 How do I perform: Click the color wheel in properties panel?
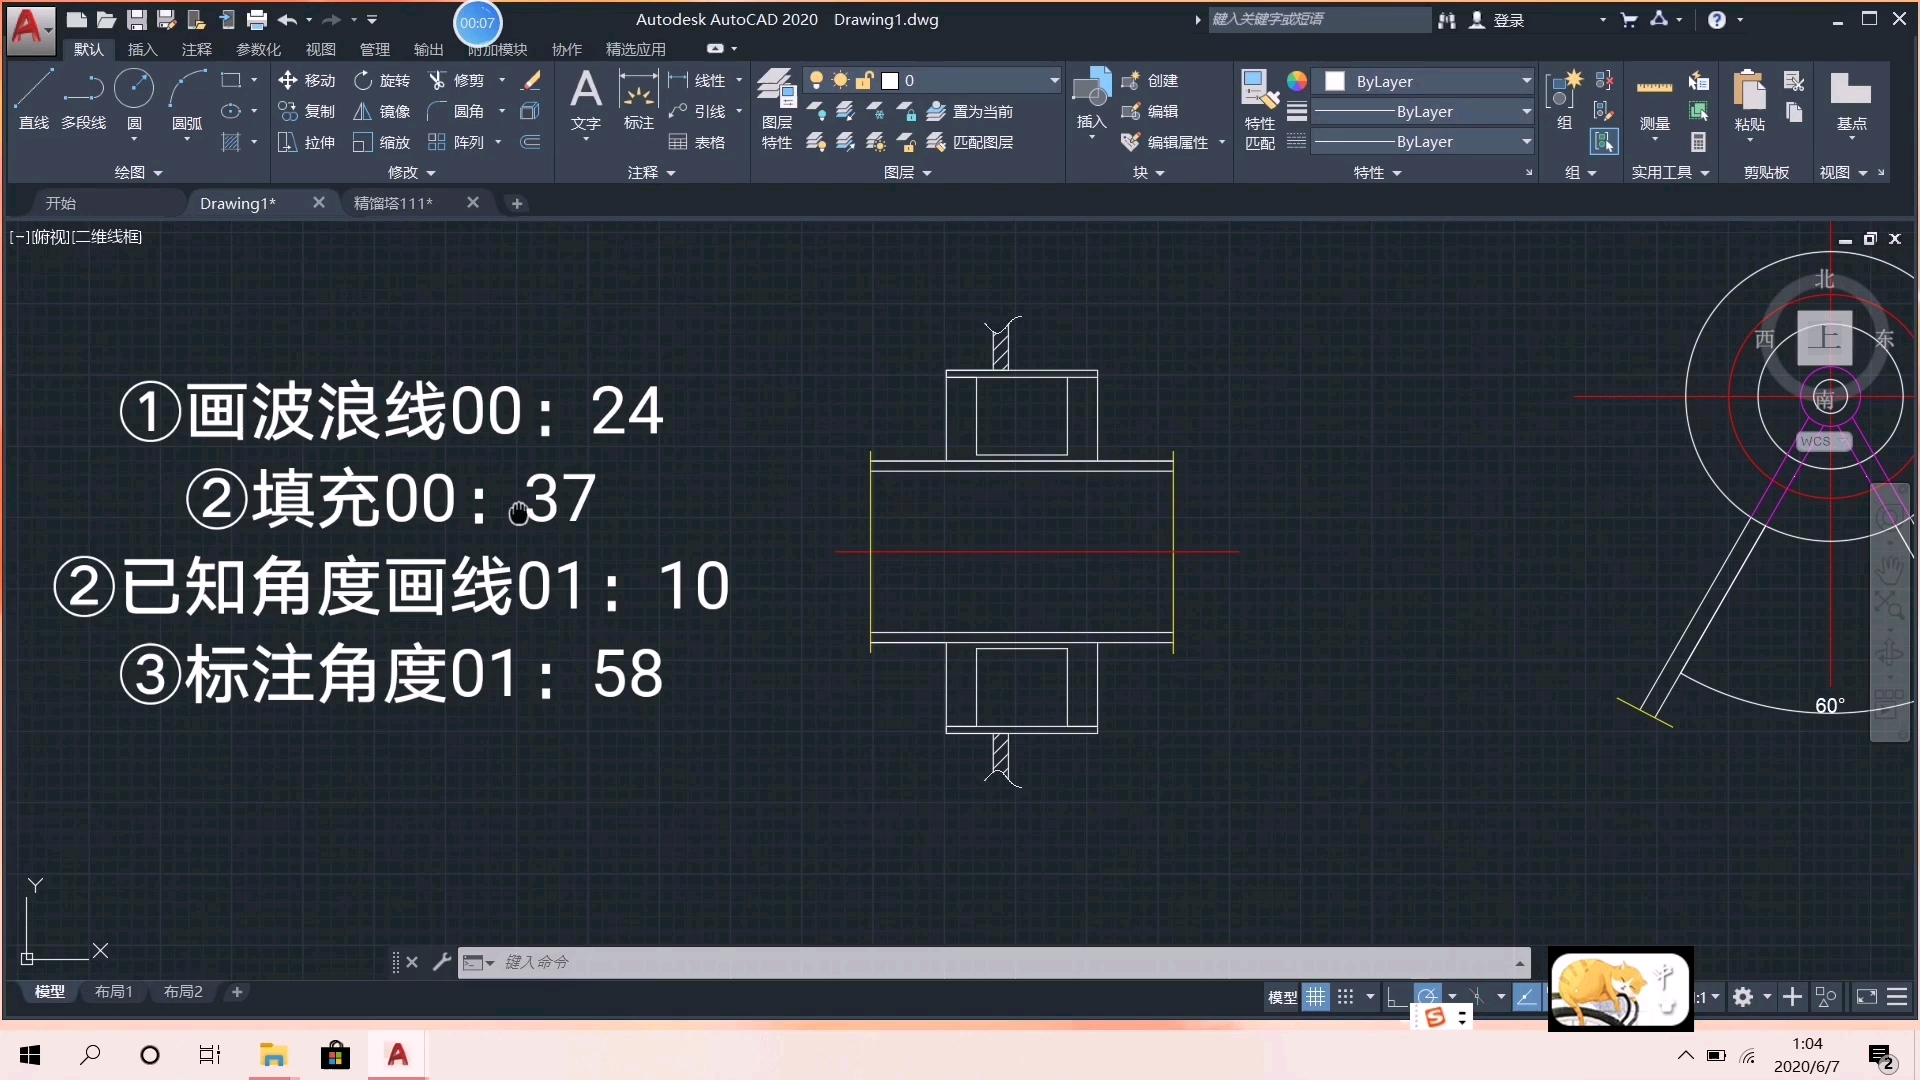pos(1297,81)
